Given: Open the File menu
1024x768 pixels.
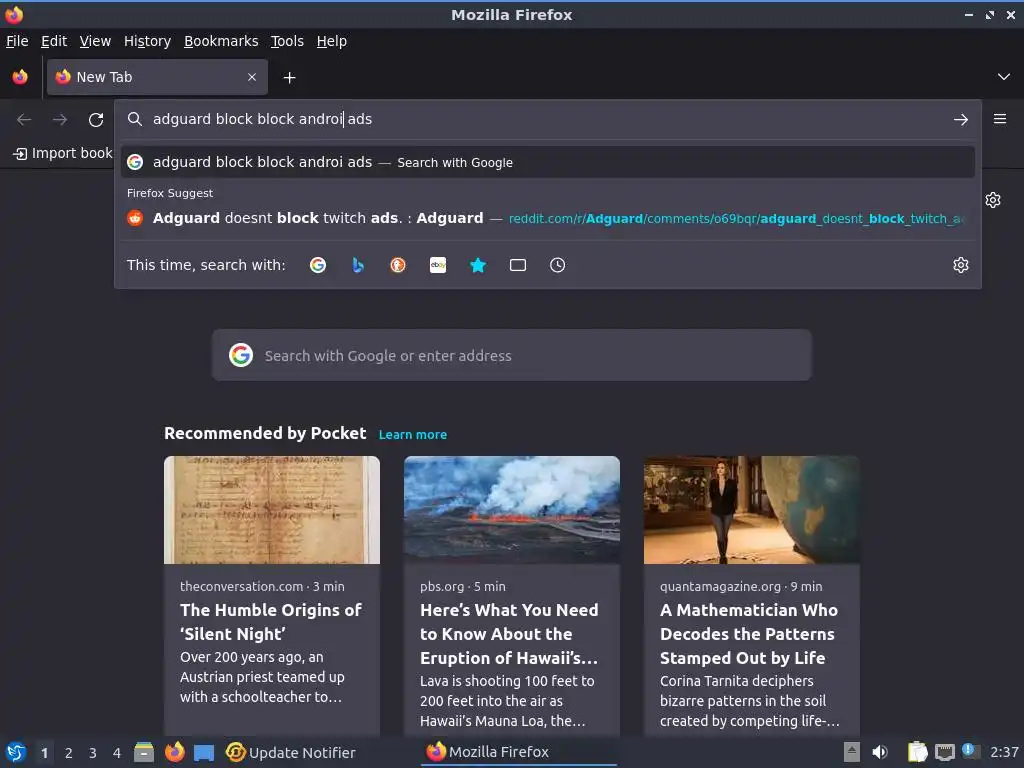Looking at the screenshot, I should pos(17,41).
